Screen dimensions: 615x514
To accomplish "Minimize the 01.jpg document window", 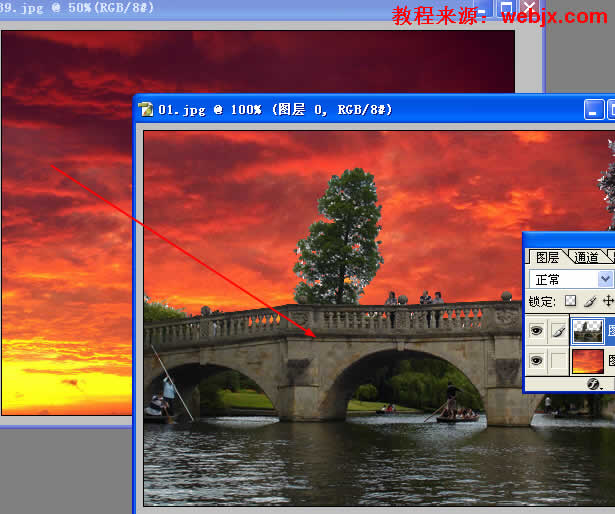I will pyautogui.click(x=593, y=109).
